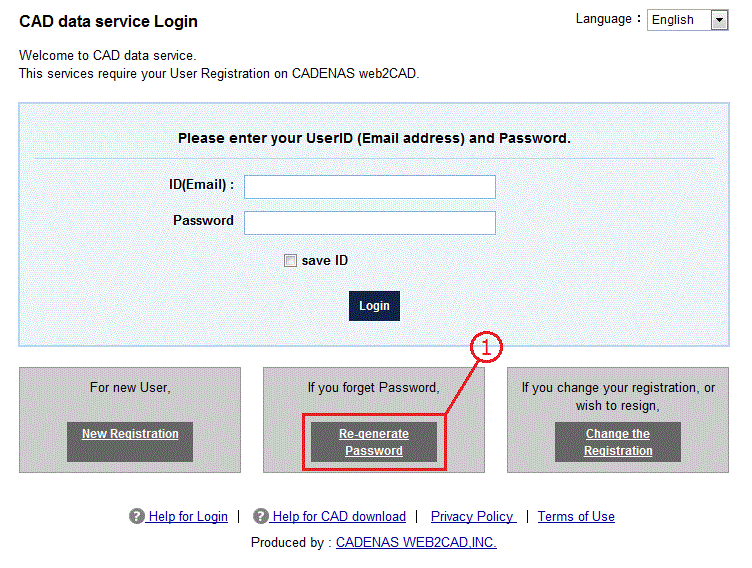This screenshot has height=568, width=752.
Task: View the Privacy Policy link
Action: [x=472, y=516]
